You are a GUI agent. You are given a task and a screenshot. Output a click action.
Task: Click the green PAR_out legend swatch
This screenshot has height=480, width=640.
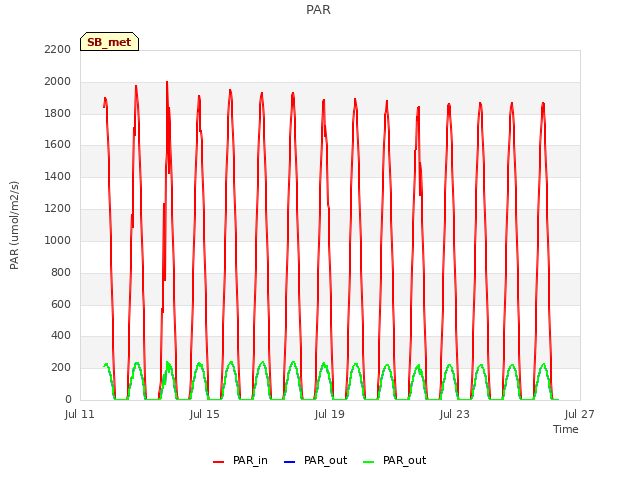[369, 462]
